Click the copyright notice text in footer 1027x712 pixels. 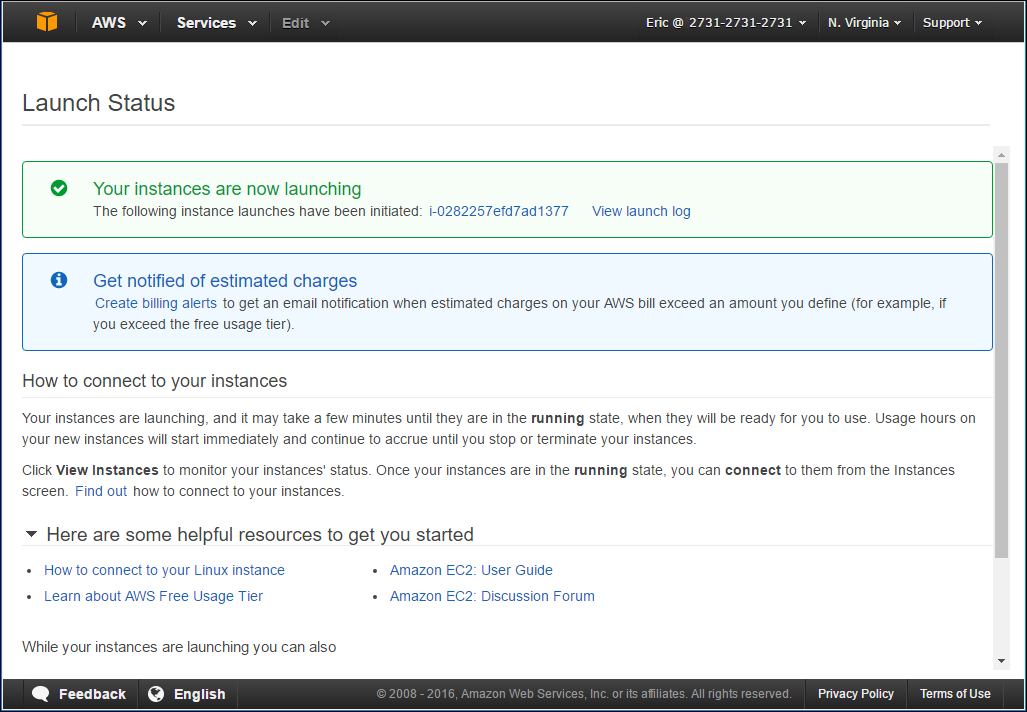pyautogui.click(x=584, y=694)
